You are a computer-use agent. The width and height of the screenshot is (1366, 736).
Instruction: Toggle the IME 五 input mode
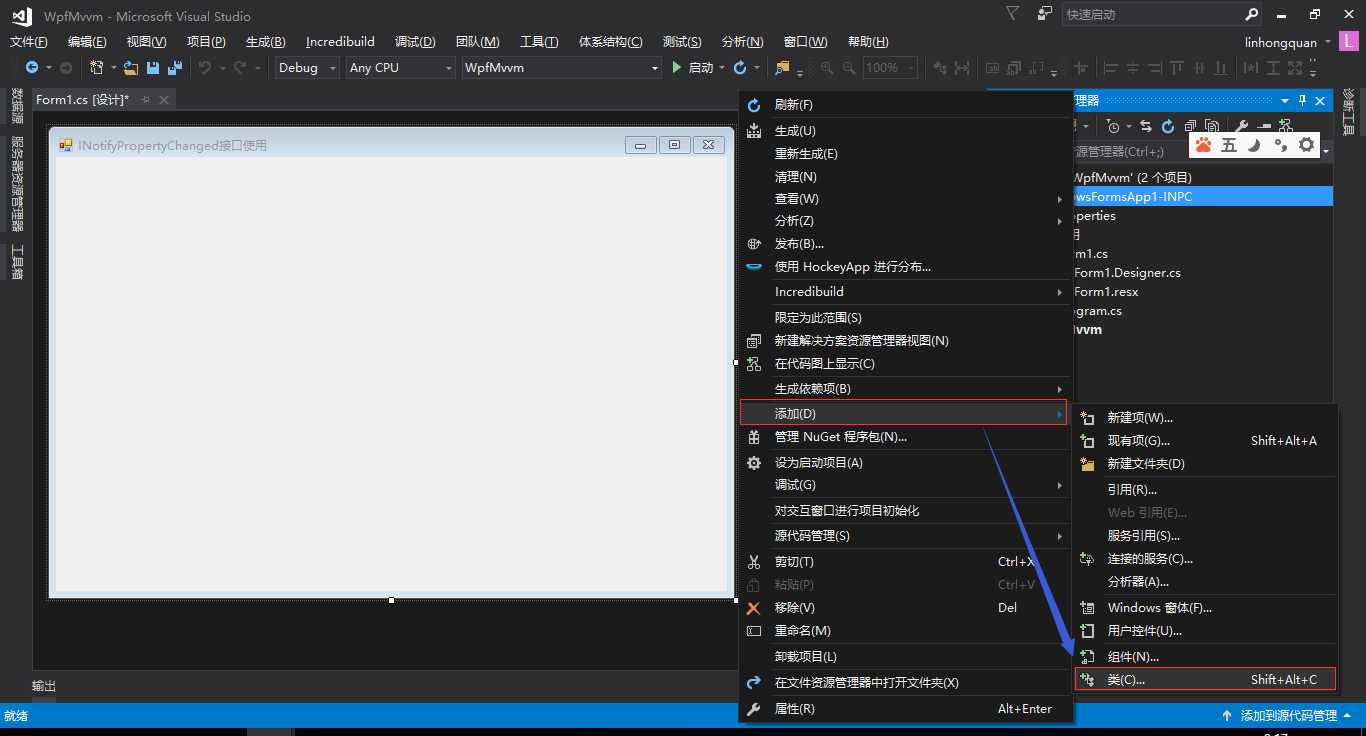tap(1229, 145)
